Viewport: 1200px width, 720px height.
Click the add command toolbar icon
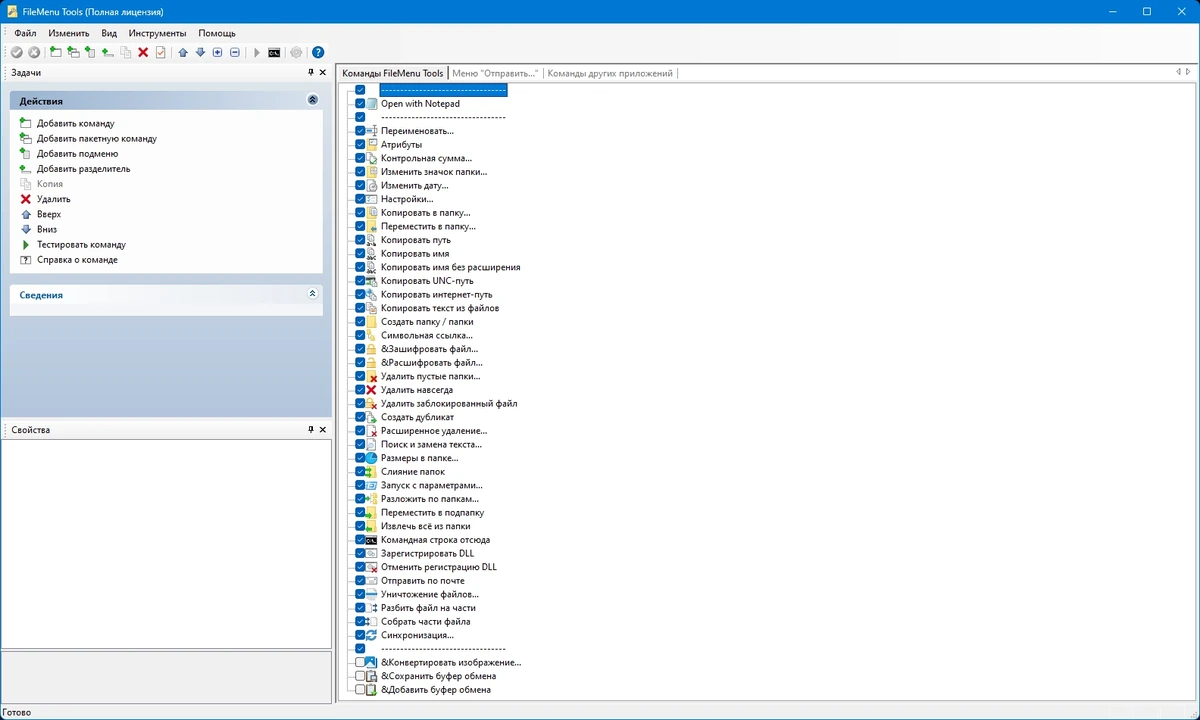(x=55, y=52)
